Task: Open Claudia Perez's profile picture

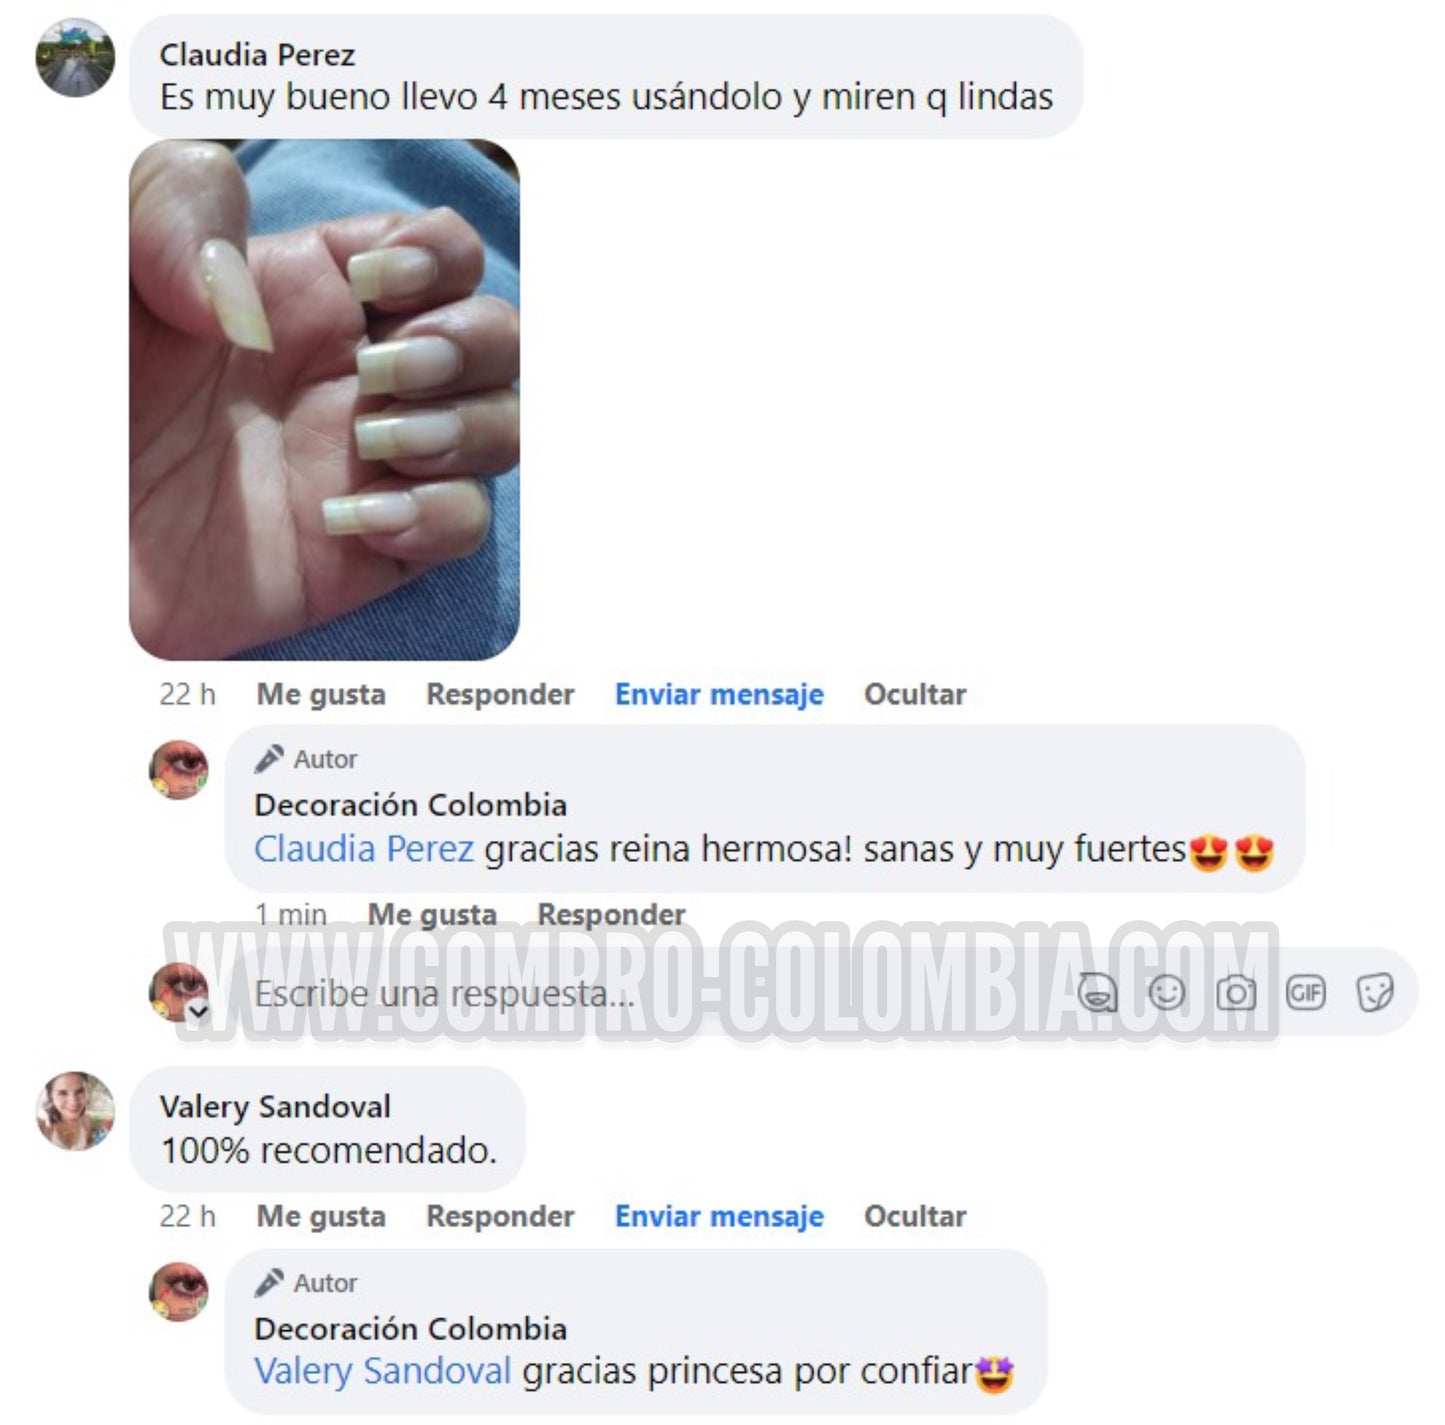Action: coord(75,58)
